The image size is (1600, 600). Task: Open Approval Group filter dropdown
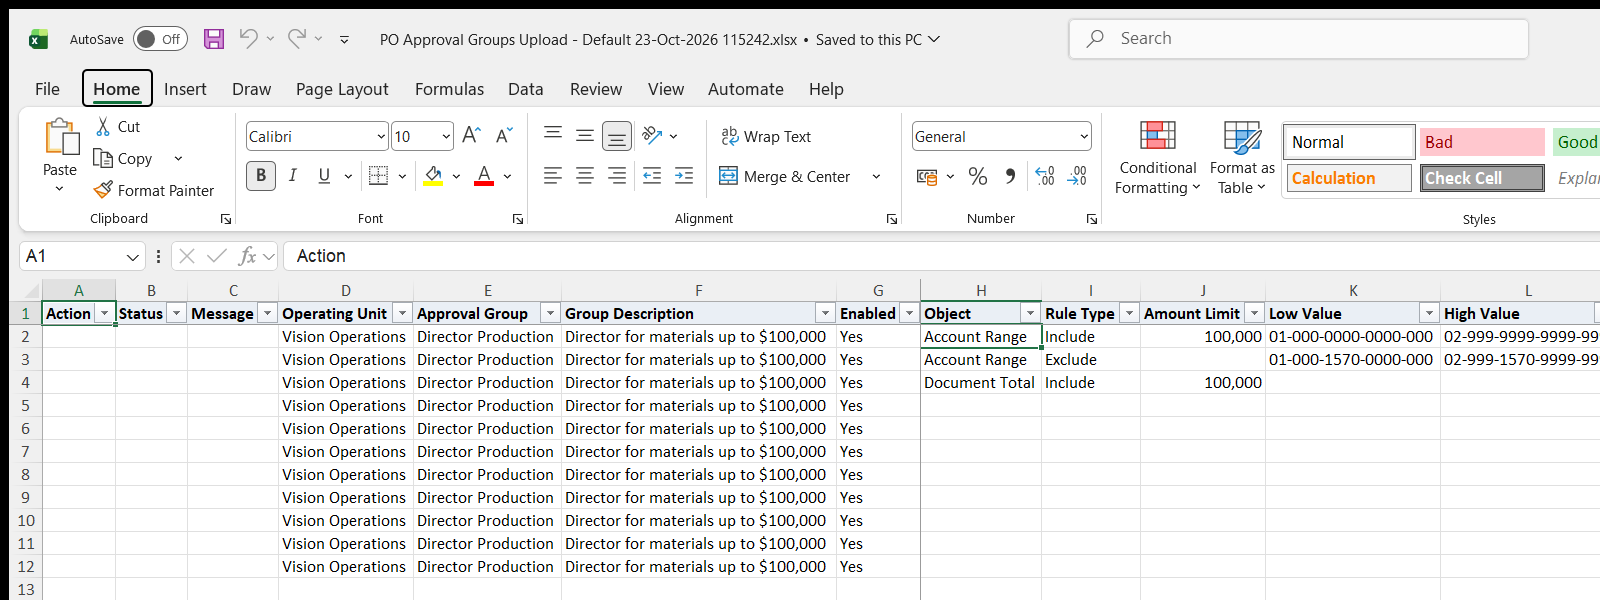[550, 313]
